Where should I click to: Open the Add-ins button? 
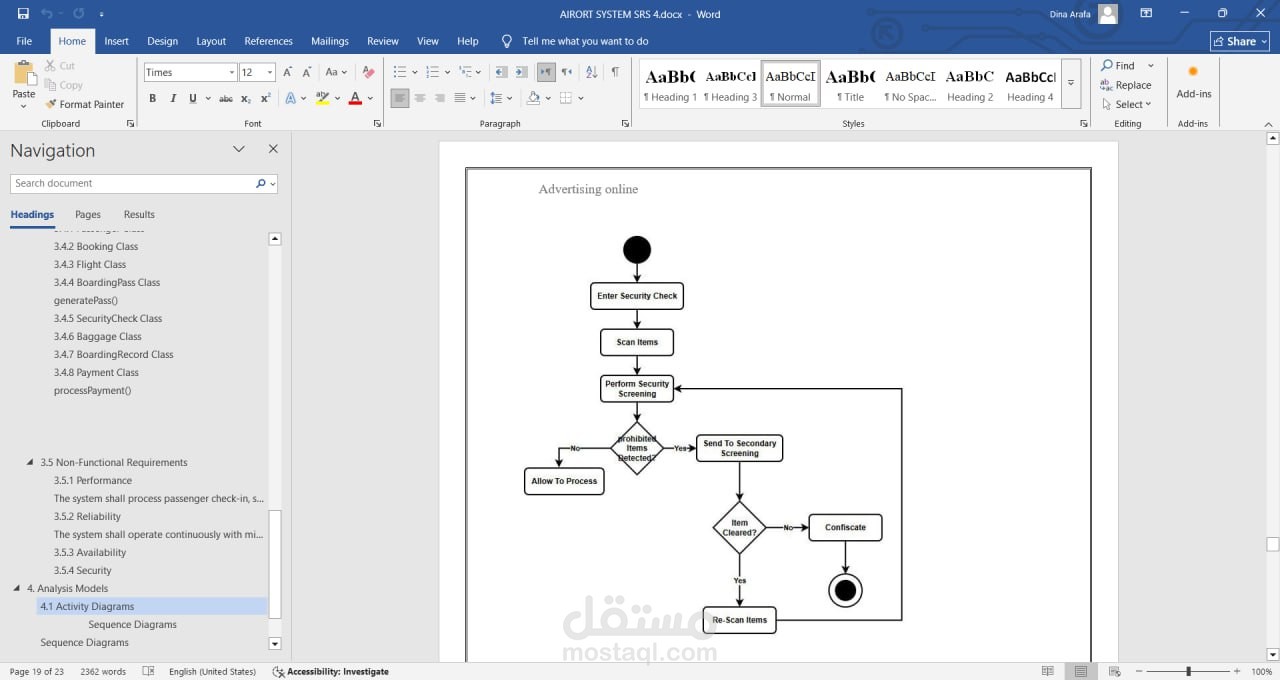click(x=1193, y=82)
